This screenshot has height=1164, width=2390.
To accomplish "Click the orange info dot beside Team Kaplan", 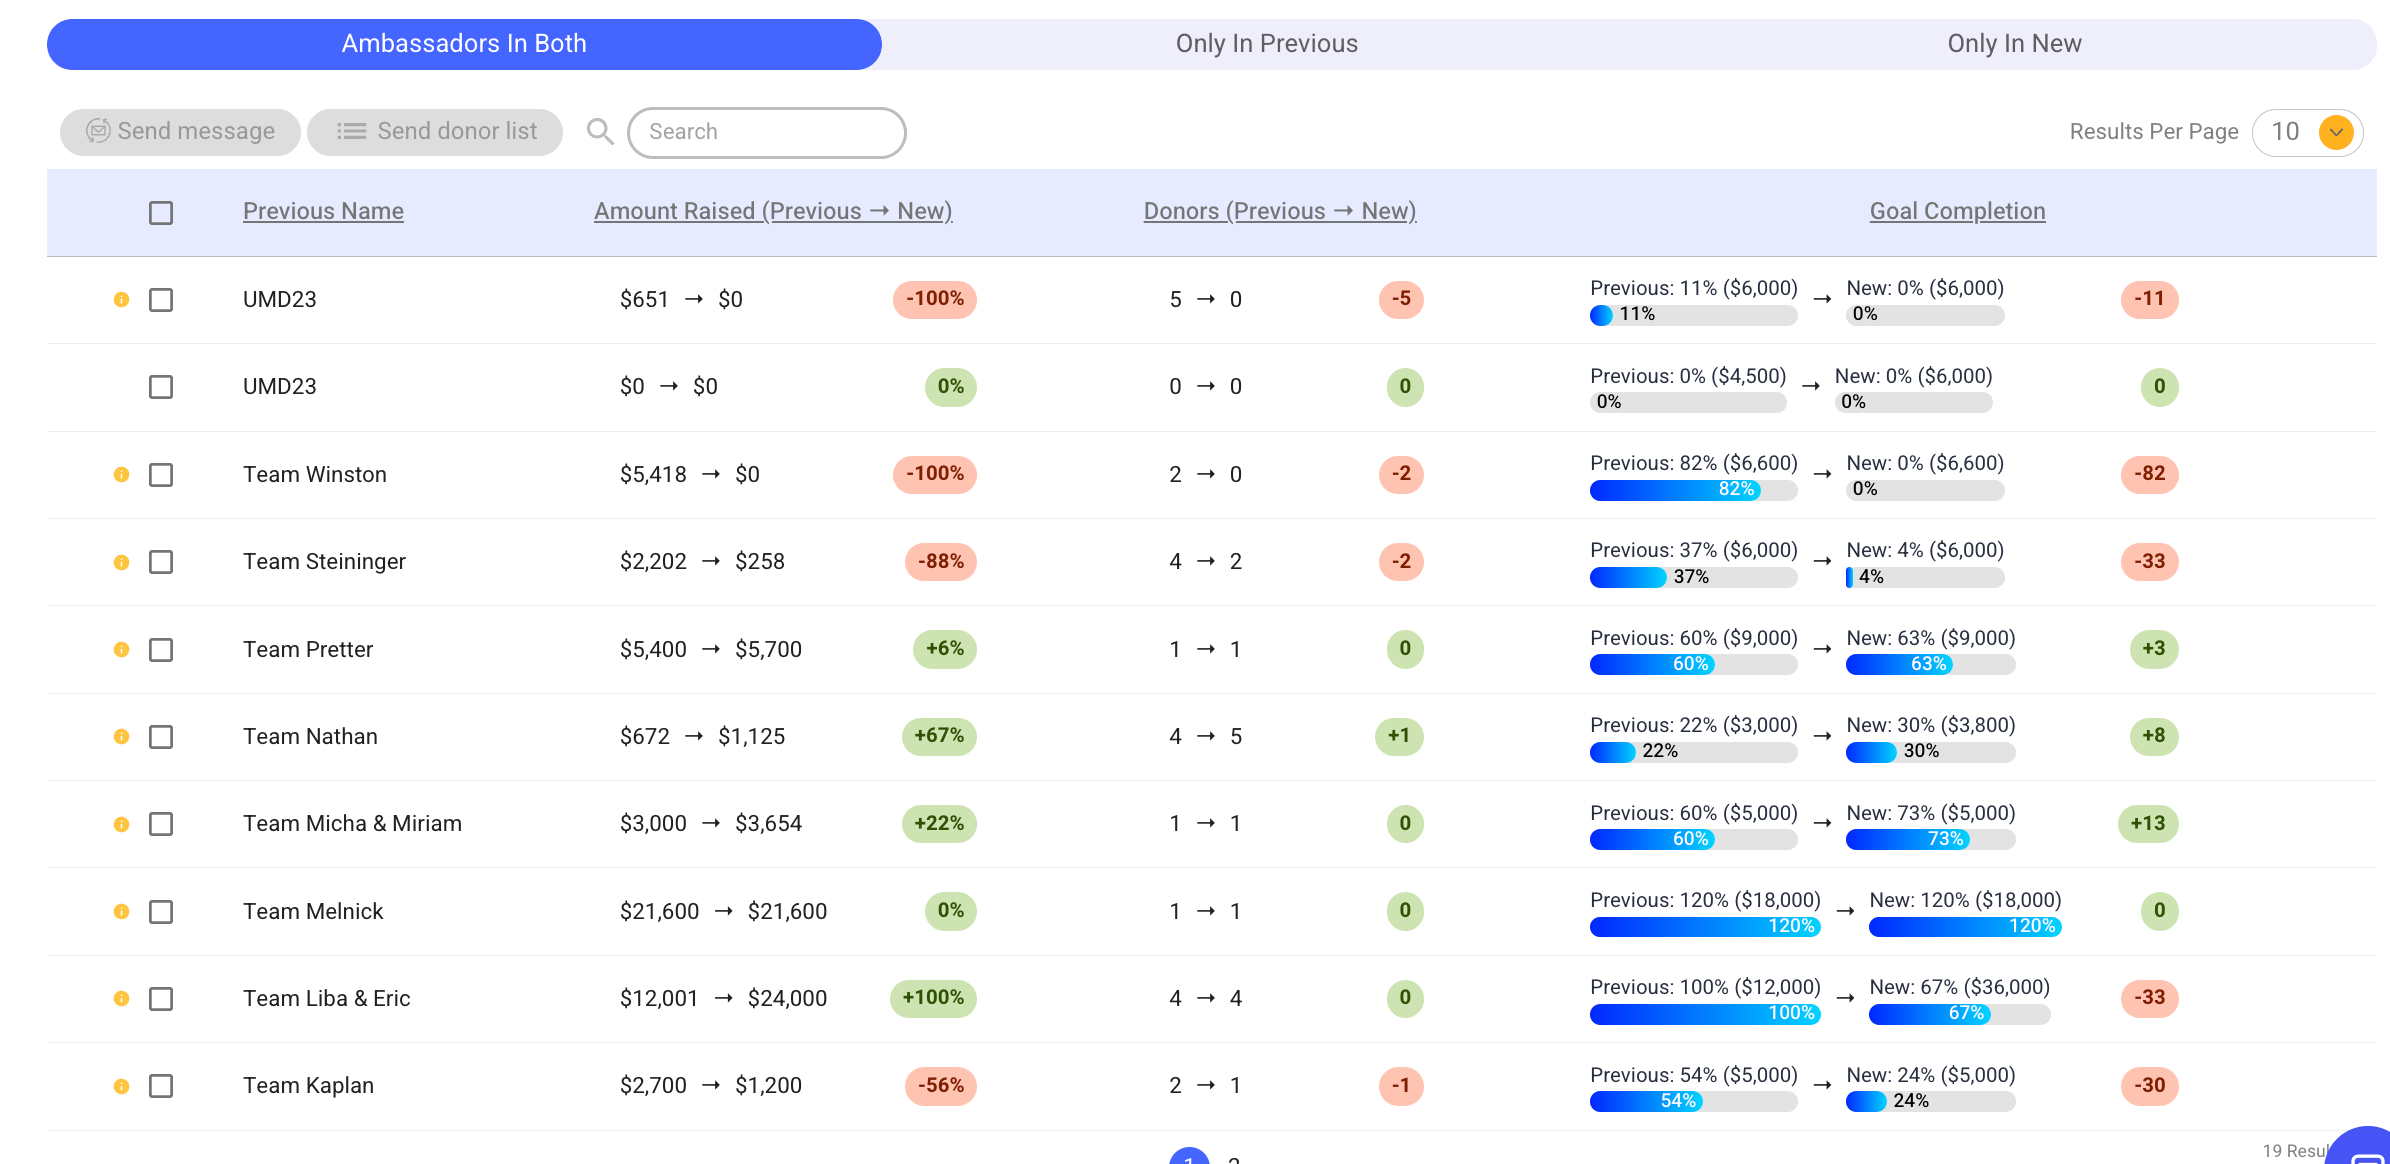I will [121, 1086].
